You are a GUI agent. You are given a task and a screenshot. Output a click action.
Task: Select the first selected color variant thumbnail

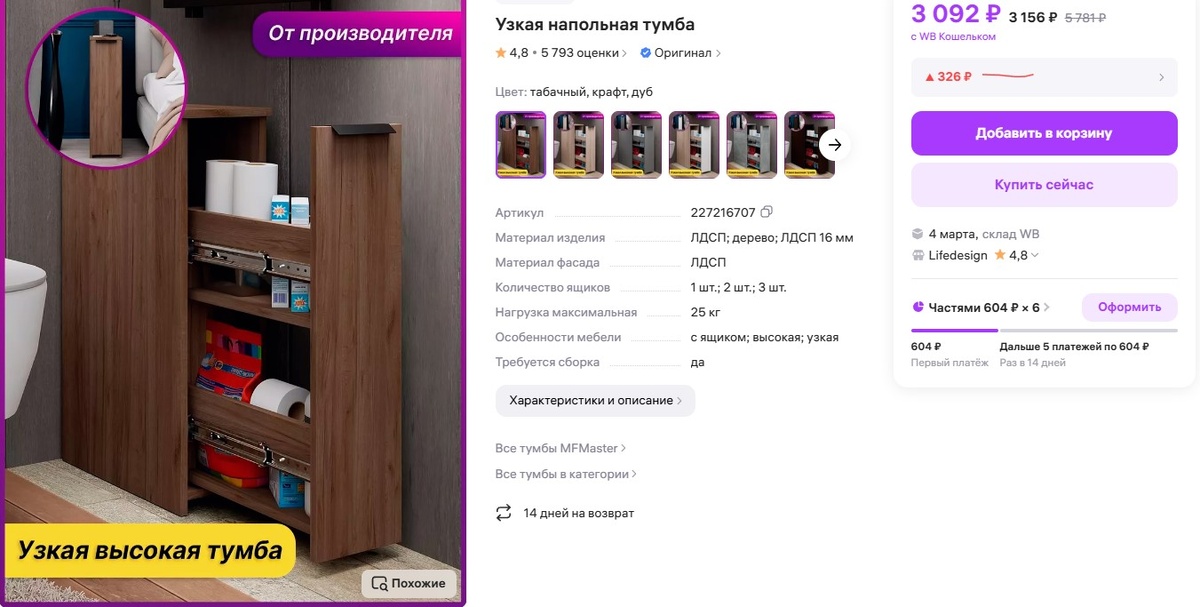point(521,145)
